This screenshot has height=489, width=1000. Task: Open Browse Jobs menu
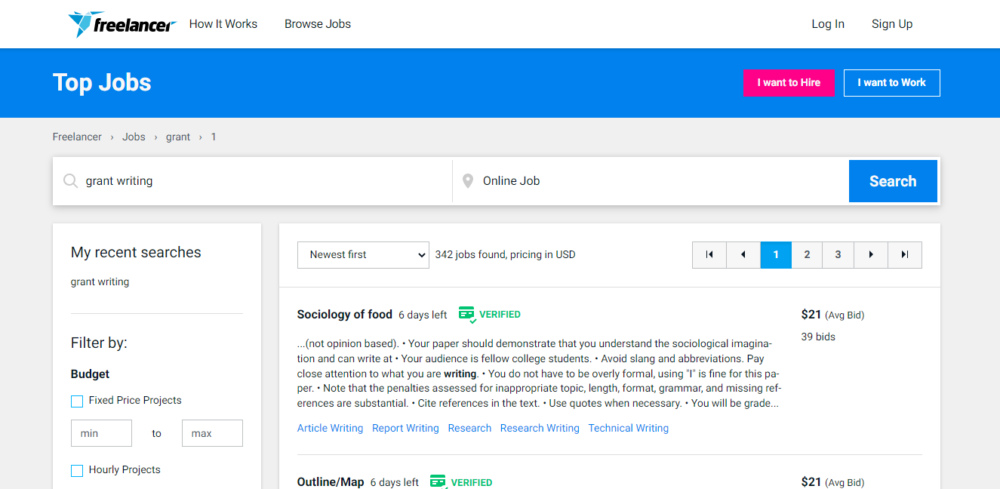[318, 24]
